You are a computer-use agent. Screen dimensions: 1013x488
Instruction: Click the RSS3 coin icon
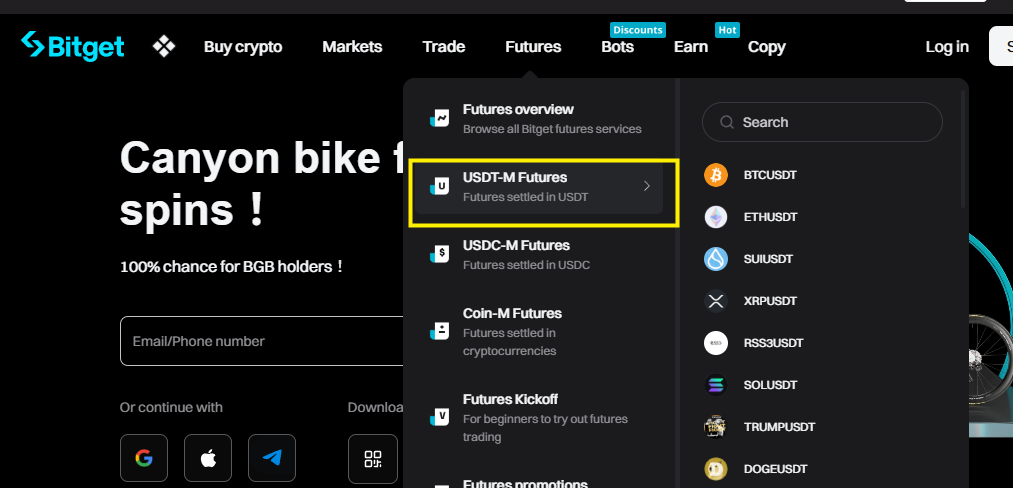click(716, 343)
